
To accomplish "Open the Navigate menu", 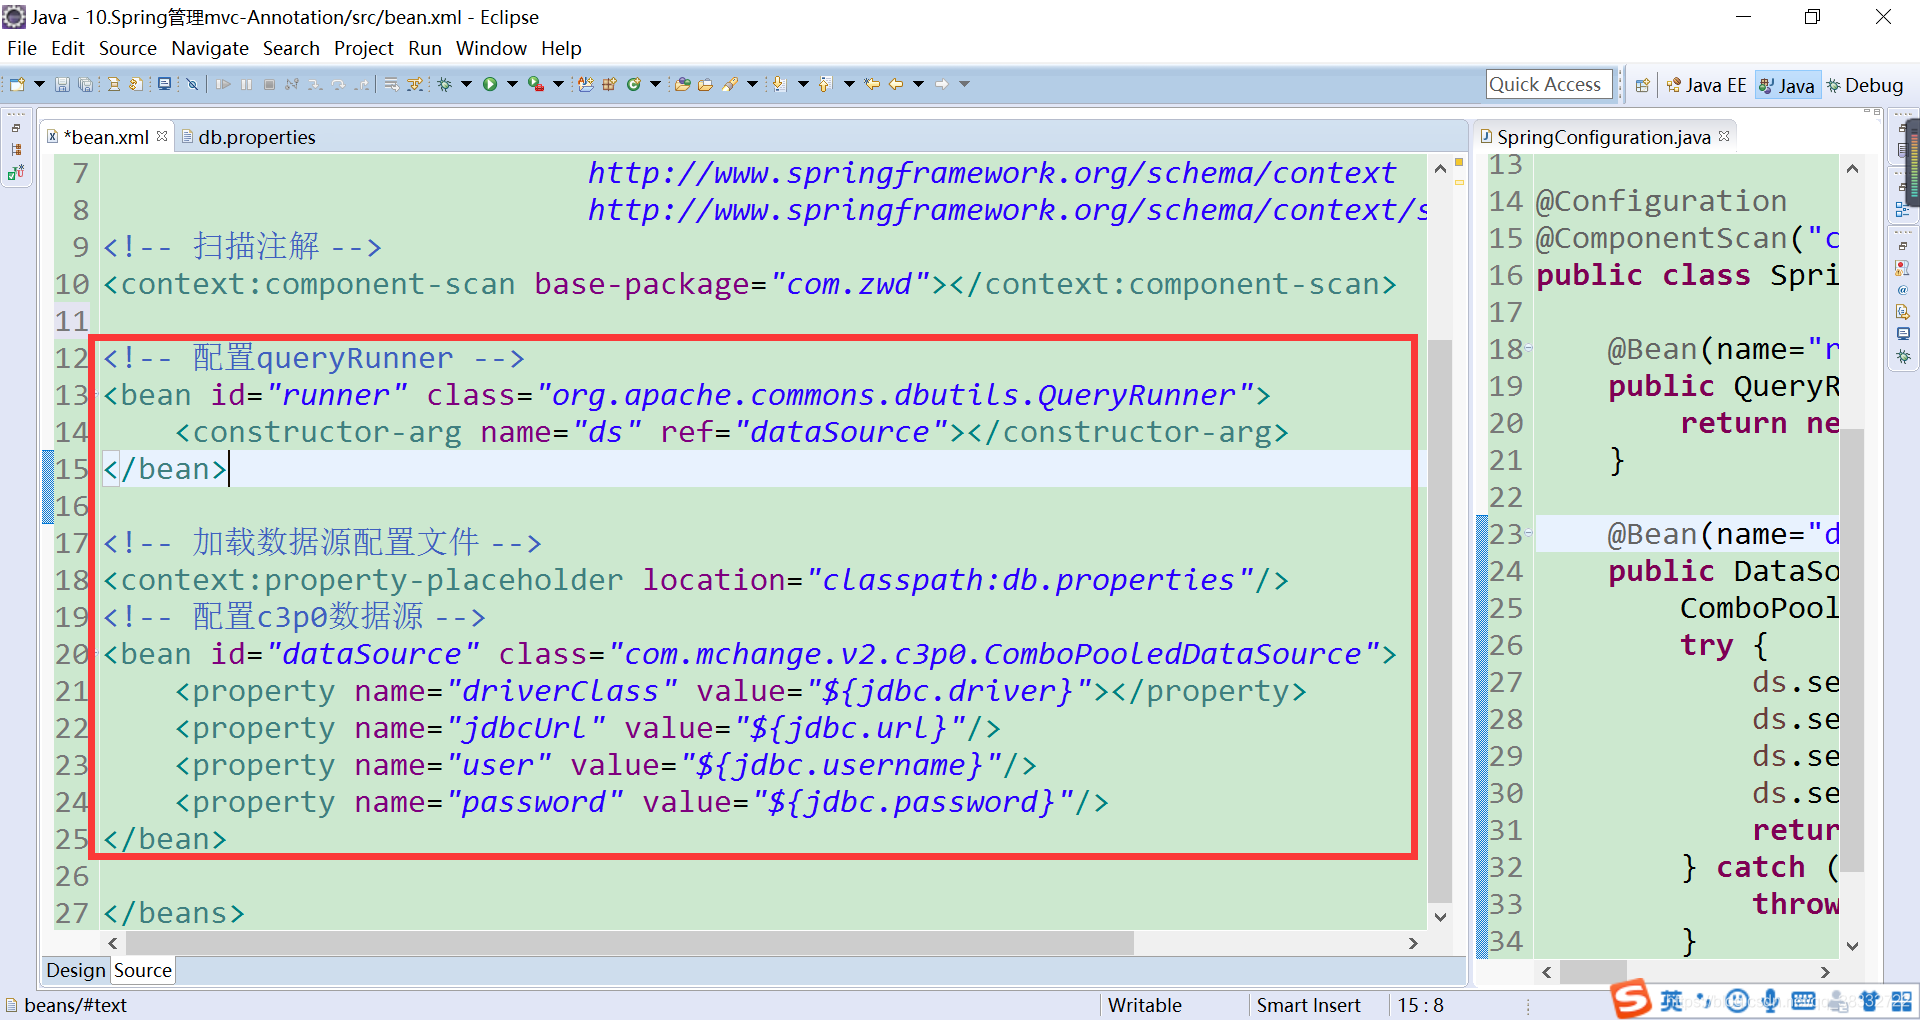I will coord(210,48).
